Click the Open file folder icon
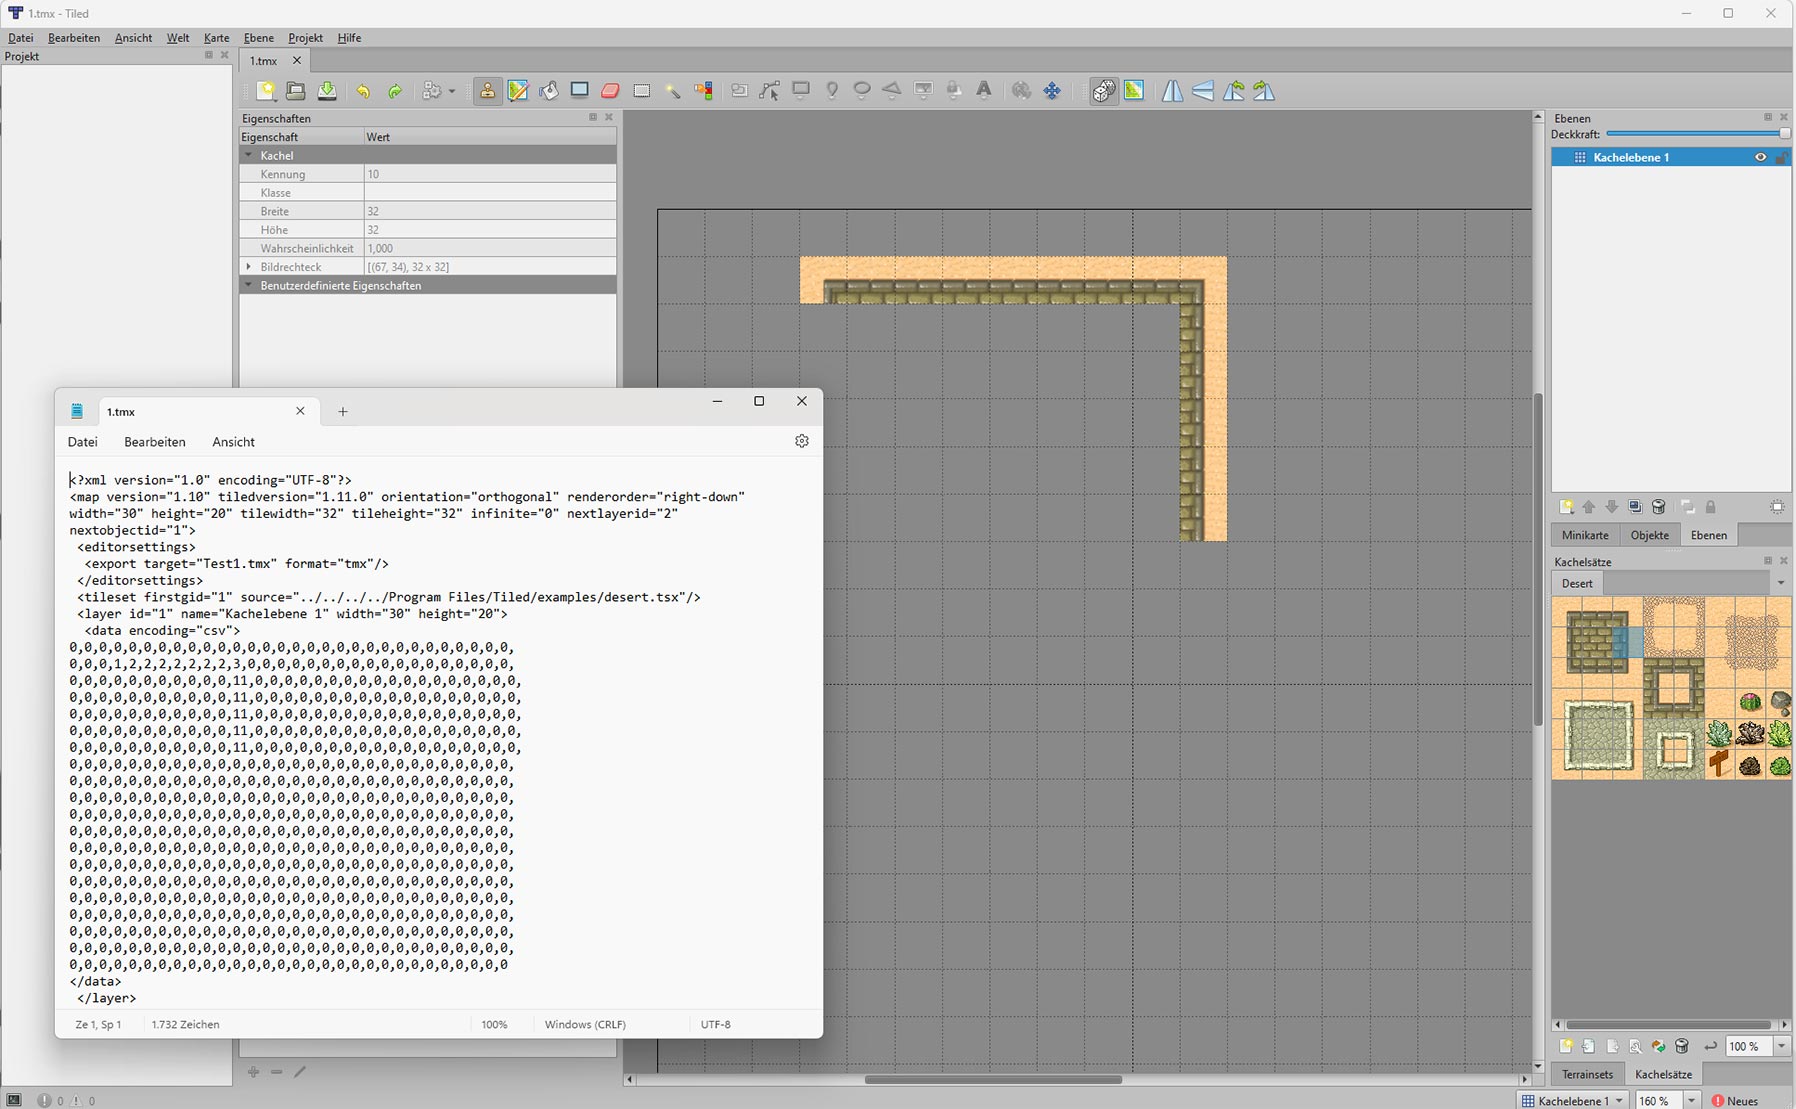 click(296, 91)
